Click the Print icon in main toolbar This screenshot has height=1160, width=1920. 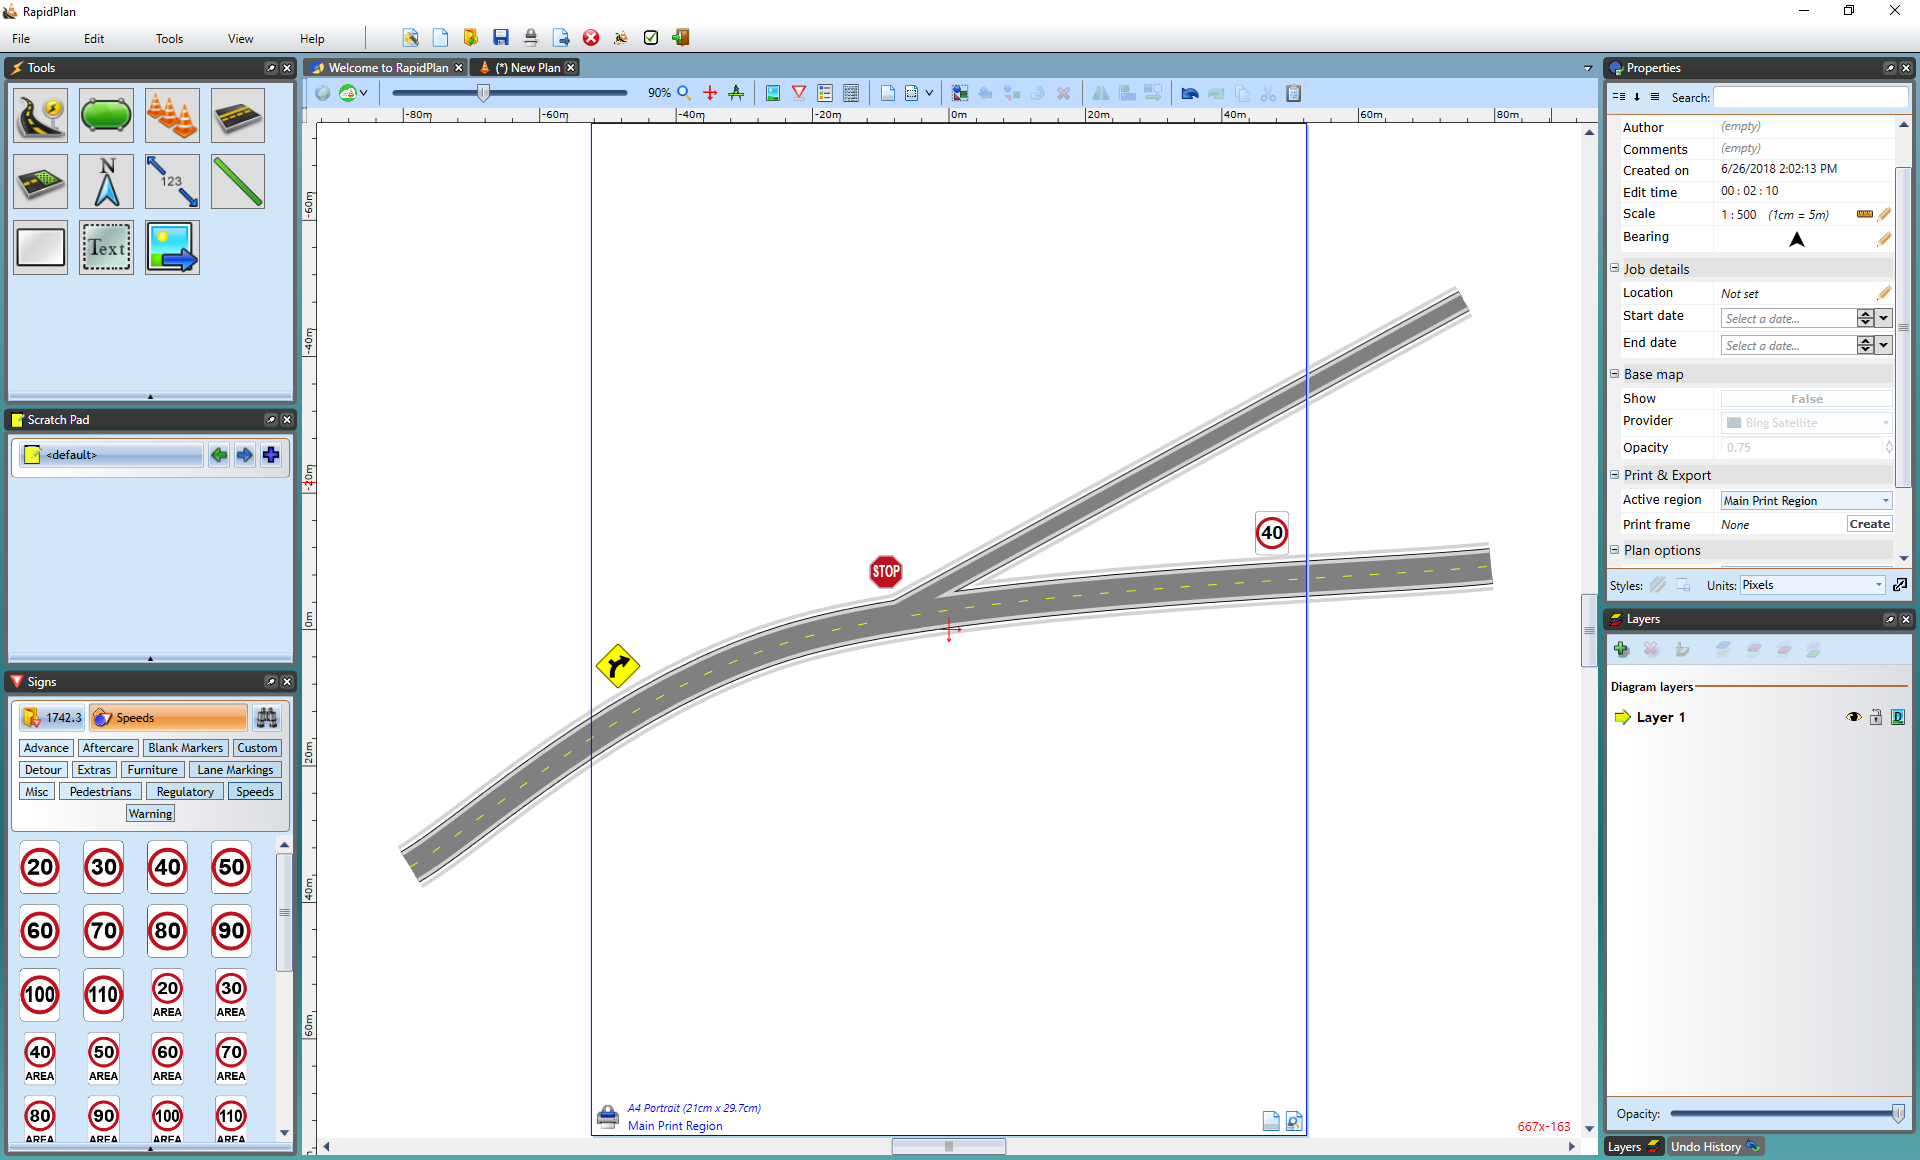click(x=531, y=38)
